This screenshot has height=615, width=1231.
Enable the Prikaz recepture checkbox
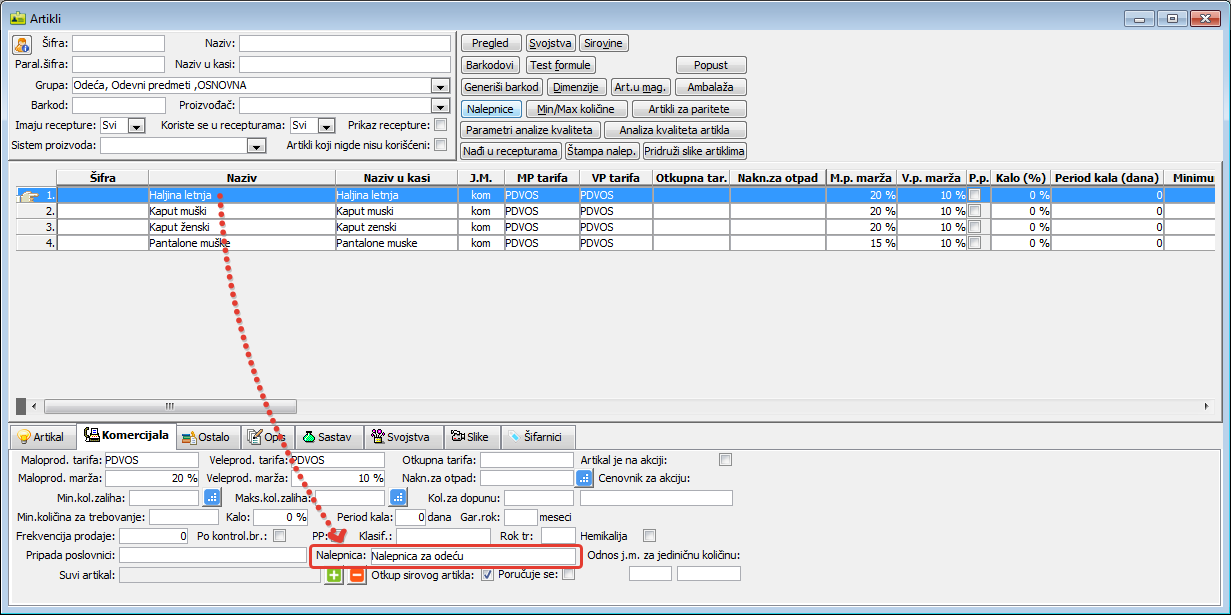440,125
